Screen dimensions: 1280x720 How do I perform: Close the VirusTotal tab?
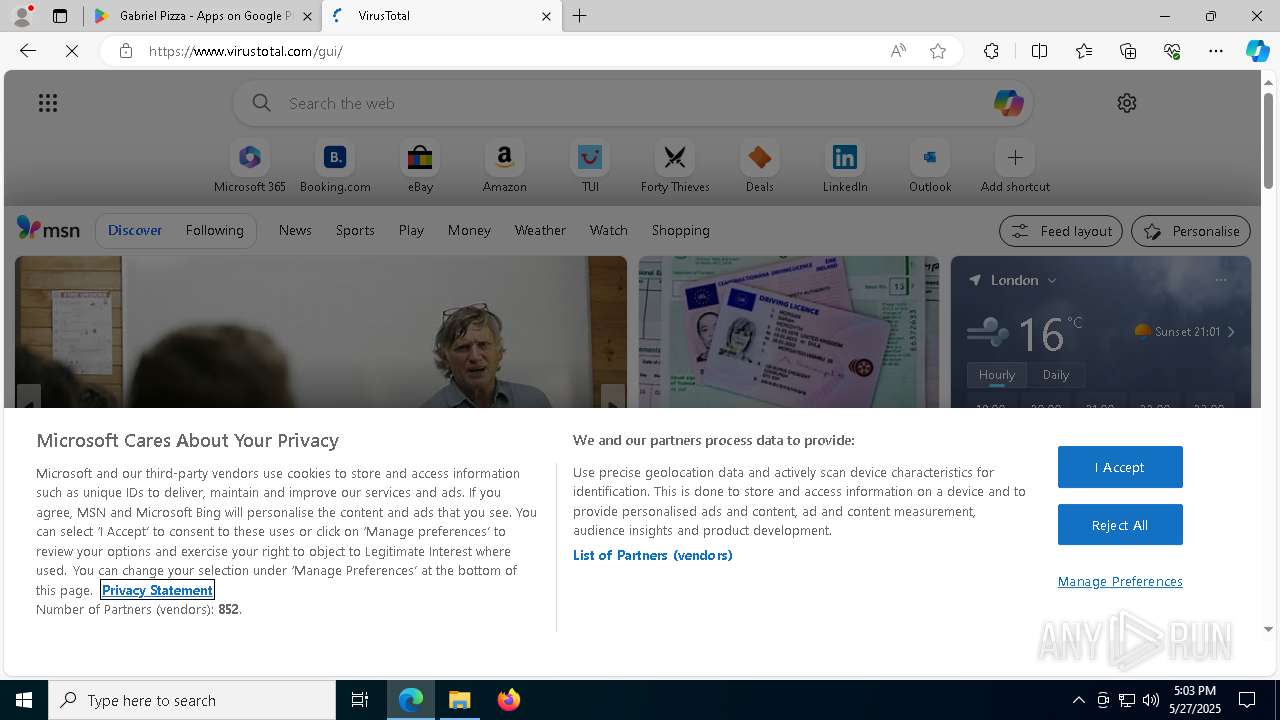pyautogui.click(x=546, y=16)
